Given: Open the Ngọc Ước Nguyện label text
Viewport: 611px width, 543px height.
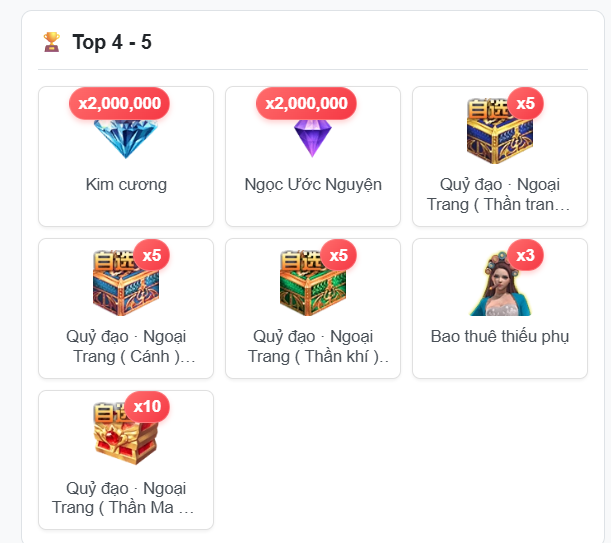Looking at the screenshot, I should 313,185.
